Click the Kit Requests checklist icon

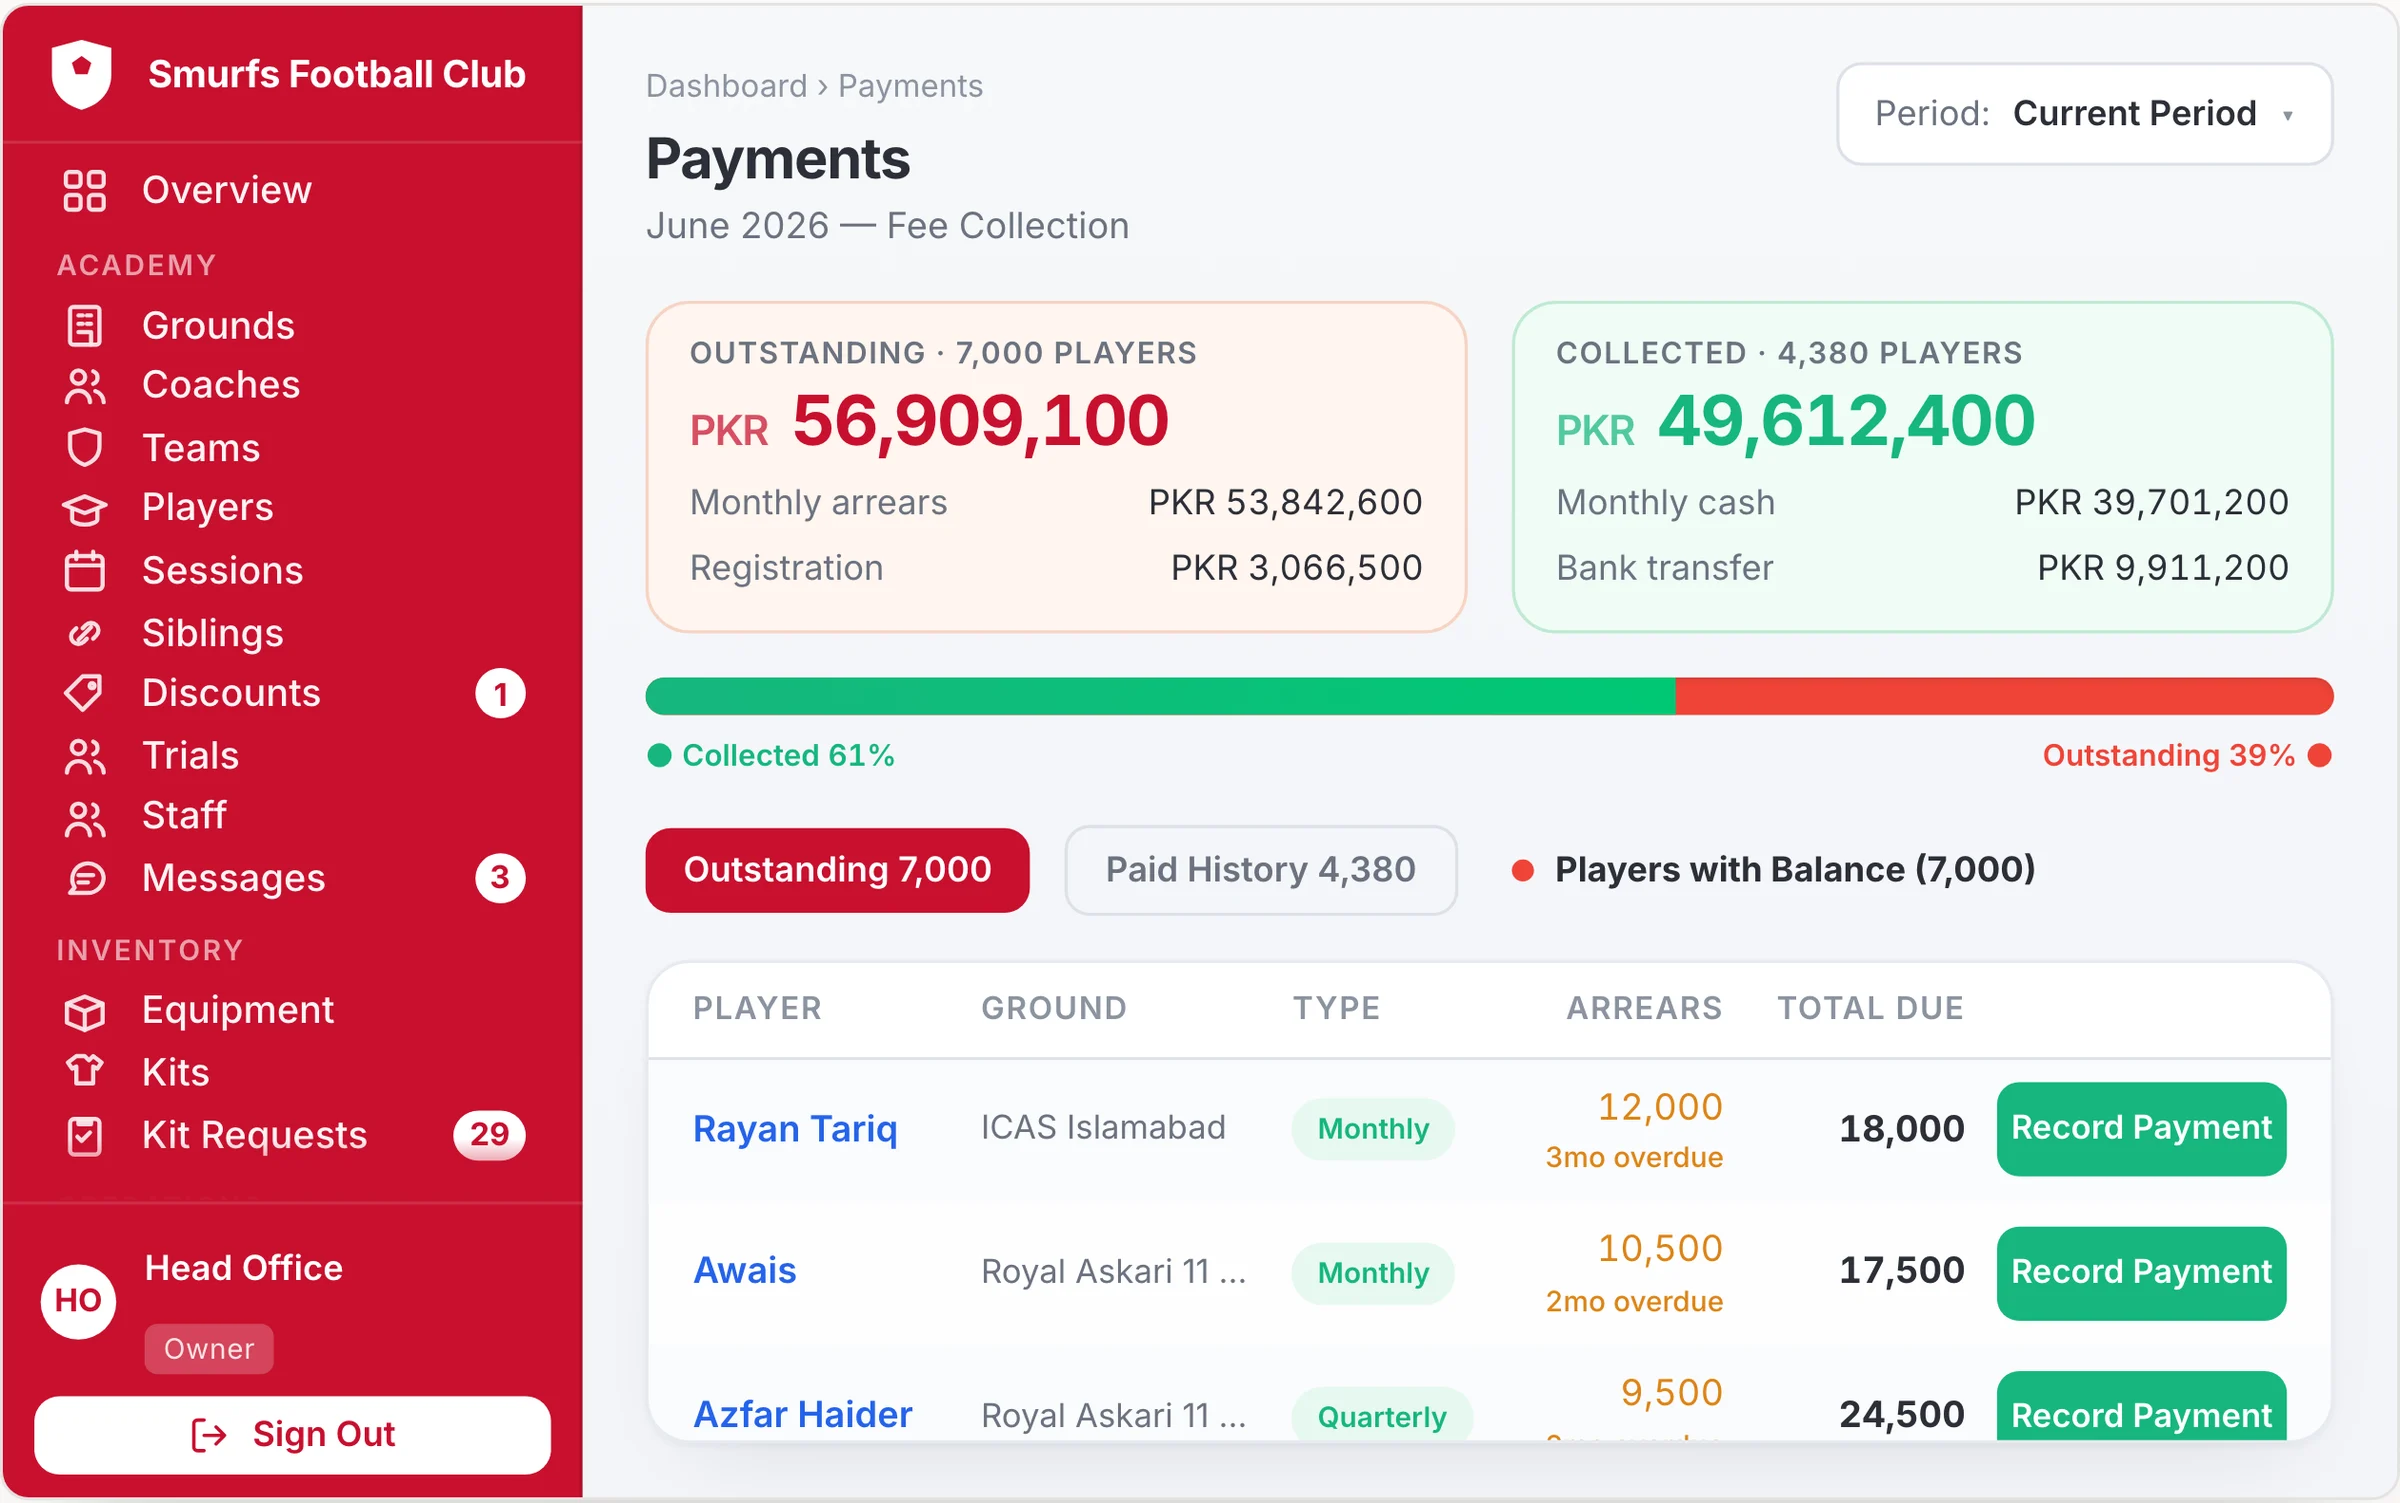(x=84, y=1136)
